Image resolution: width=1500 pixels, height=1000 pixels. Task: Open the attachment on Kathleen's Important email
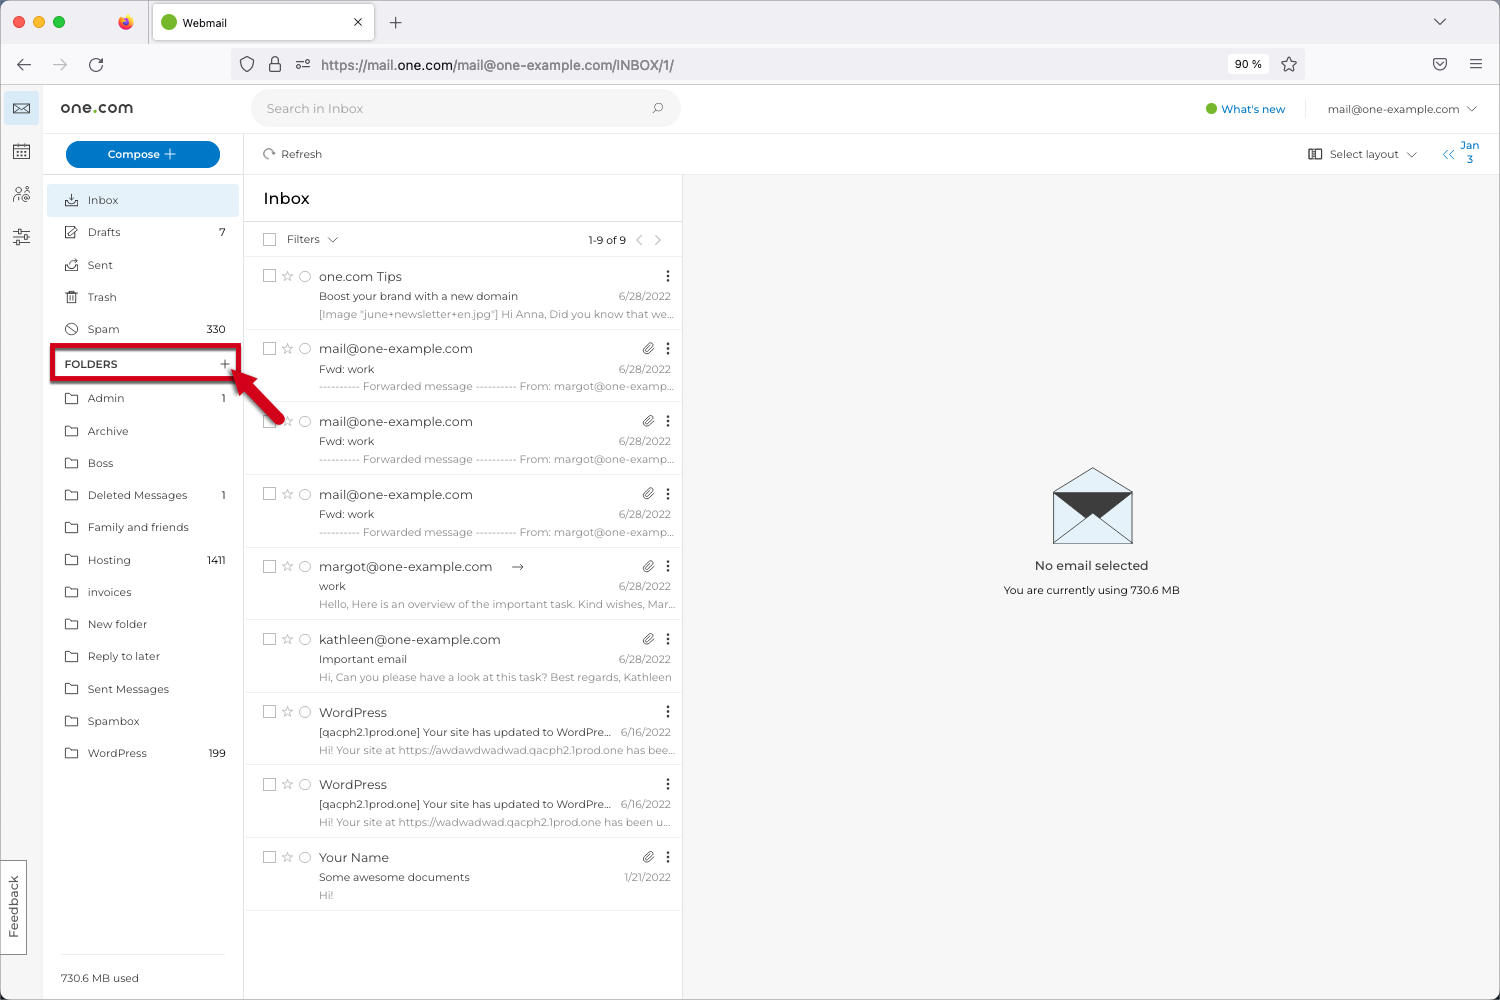tap(647, 638)
